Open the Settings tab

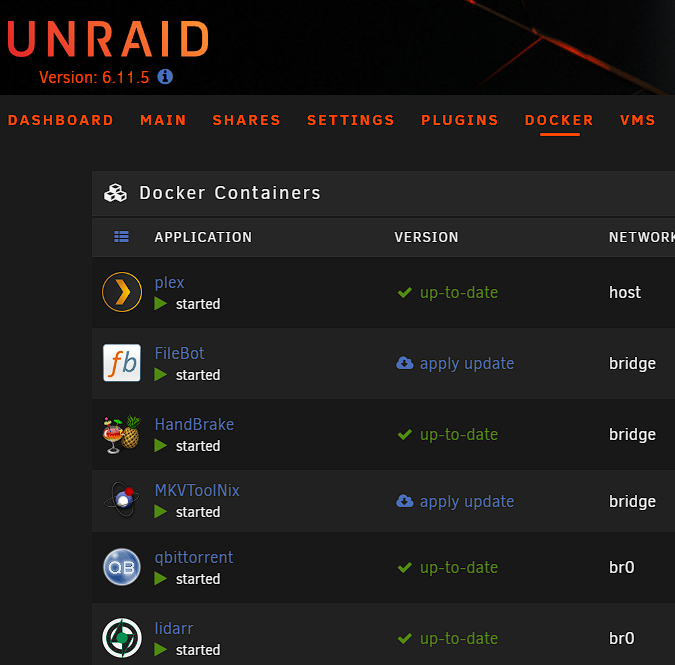(351, 120)
